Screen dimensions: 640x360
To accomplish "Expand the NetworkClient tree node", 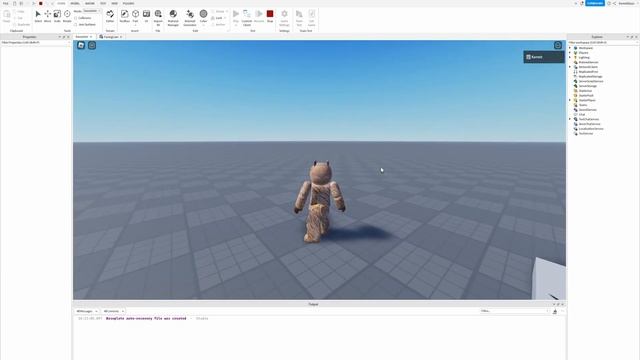I will point(570,67).
